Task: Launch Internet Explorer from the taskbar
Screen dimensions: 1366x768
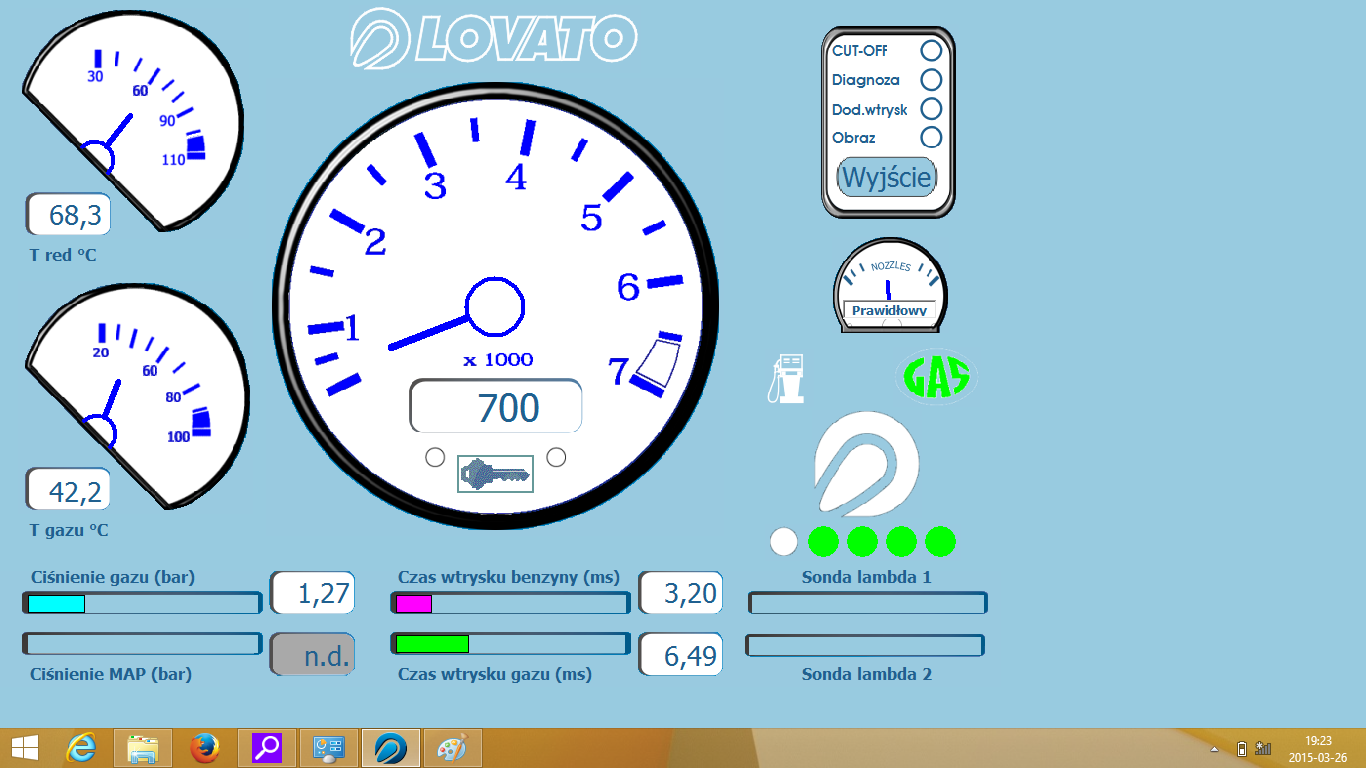Action: pyautogui.click(x=81, y=748)
